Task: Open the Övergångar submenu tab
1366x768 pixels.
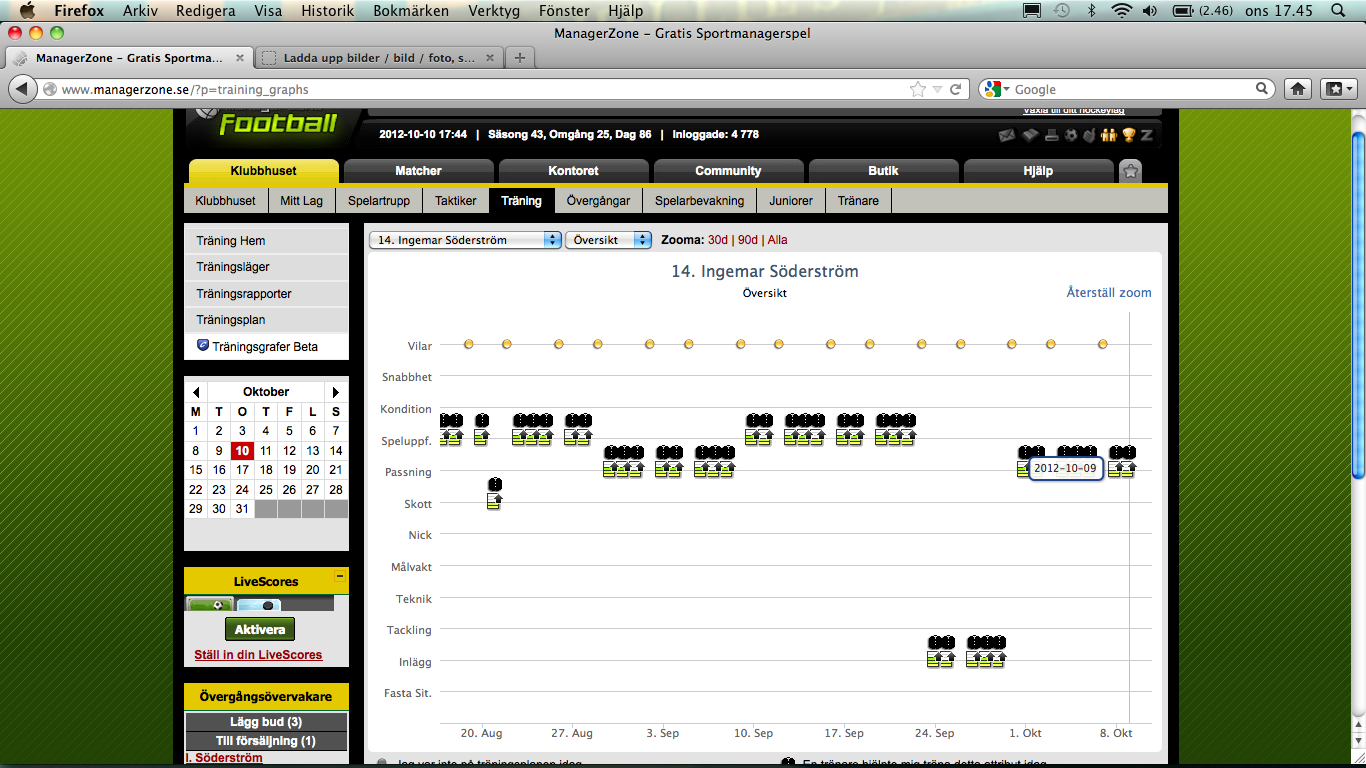Action: point(598,201)
